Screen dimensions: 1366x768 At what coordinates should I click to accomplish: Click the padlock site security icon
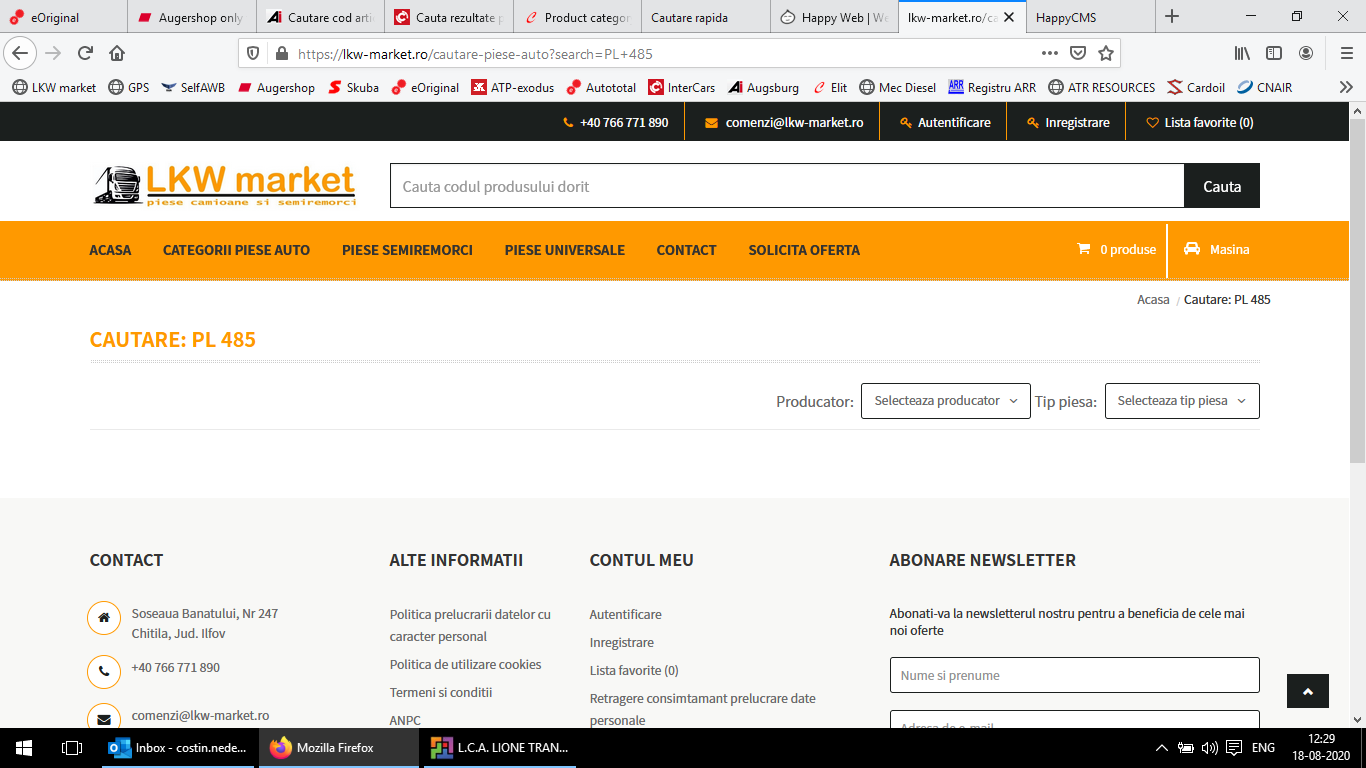pyautogui.click(x=281, y=53)
